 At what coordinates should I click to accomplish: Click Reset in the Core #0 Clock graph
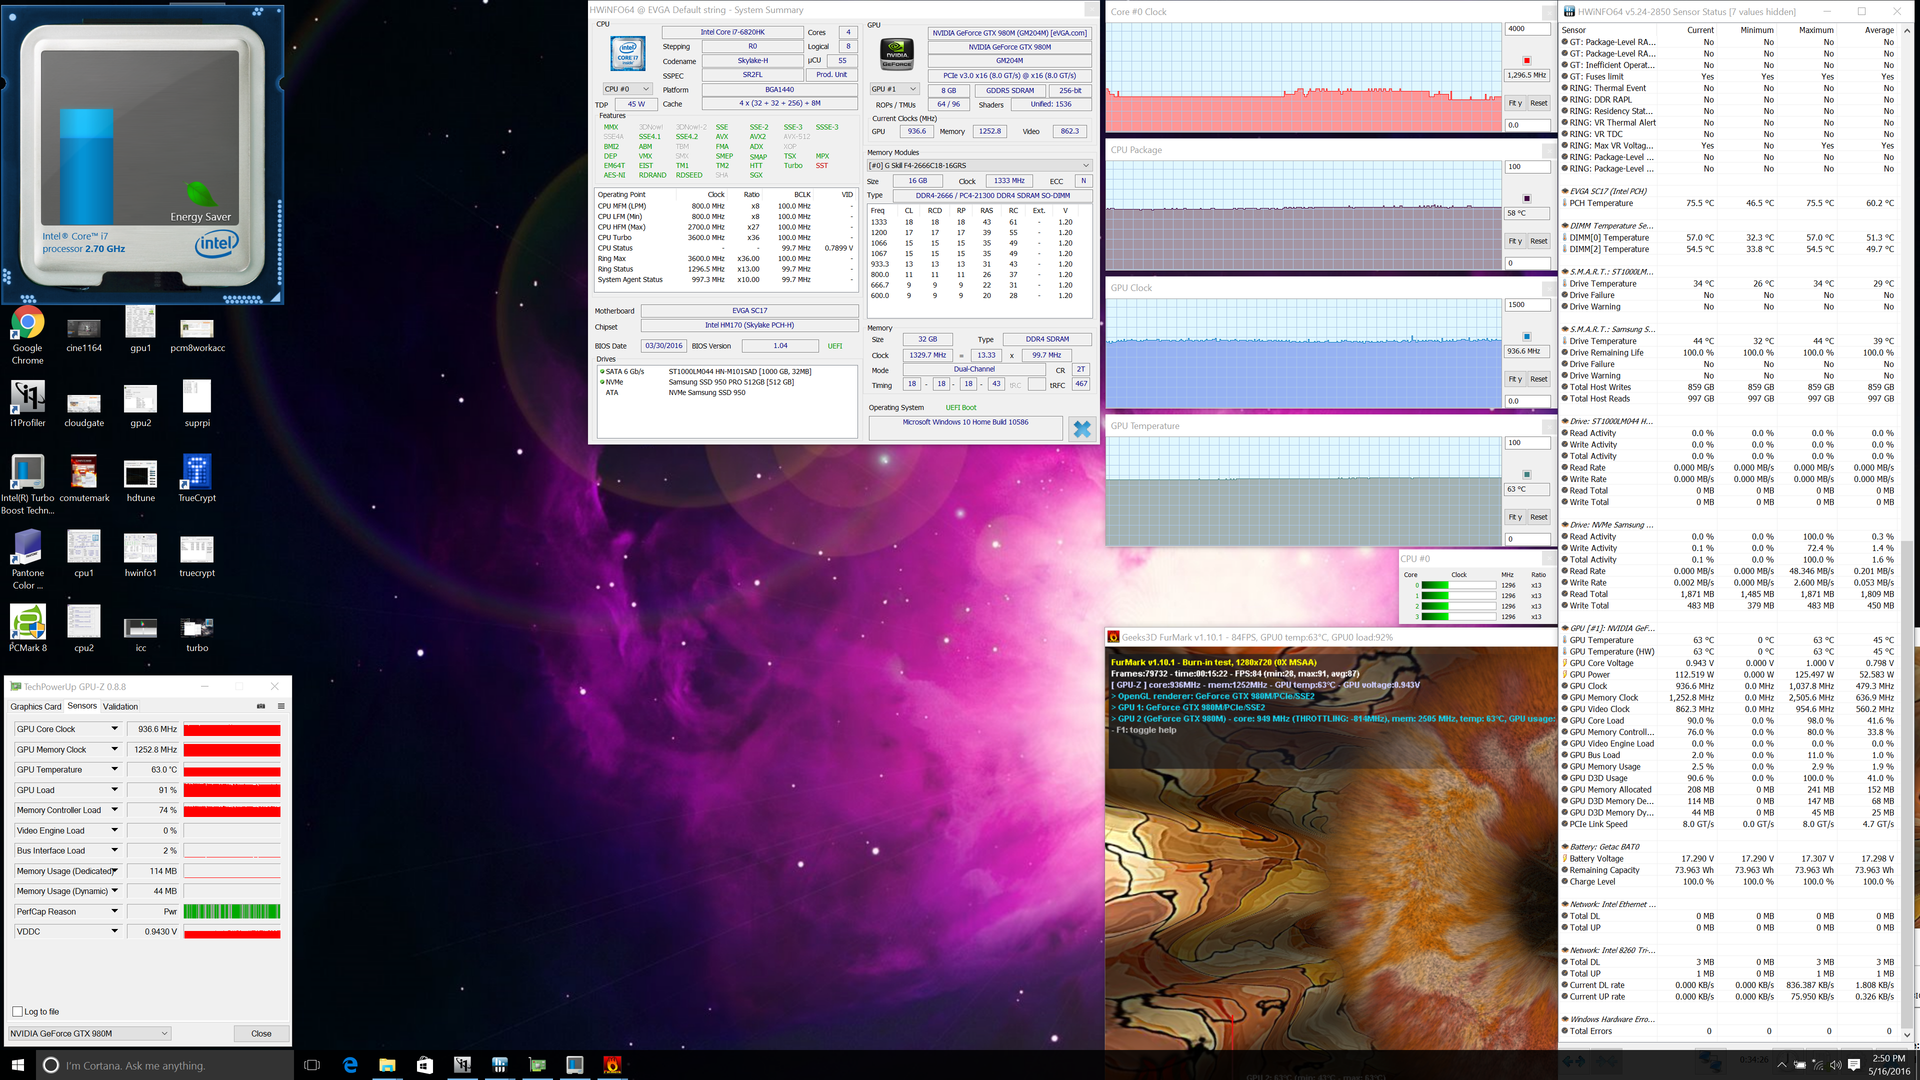1538,103
